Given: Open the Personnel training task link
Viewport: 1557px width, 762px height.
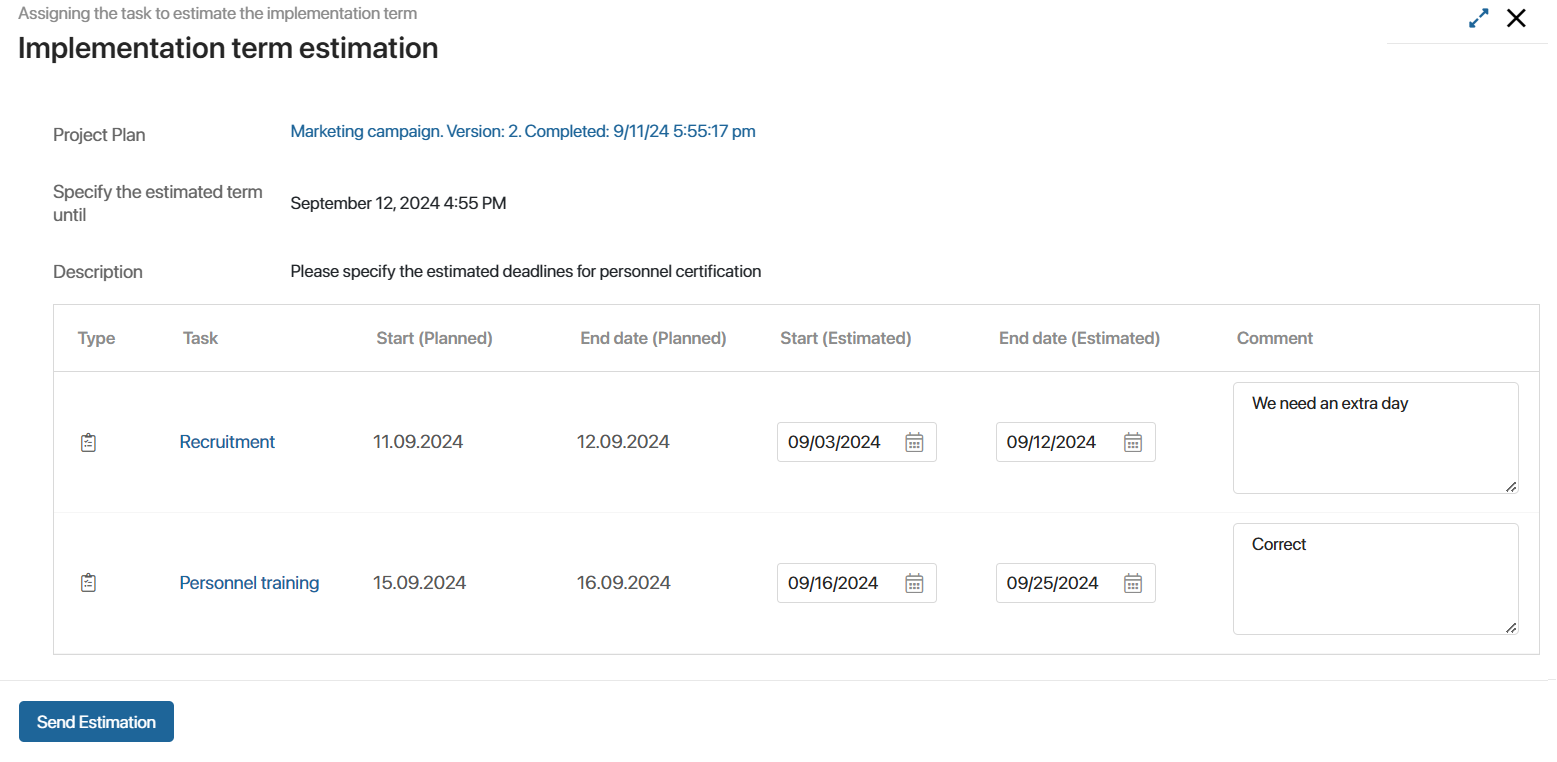Looking at the screenshot, I should pos(249,583).
